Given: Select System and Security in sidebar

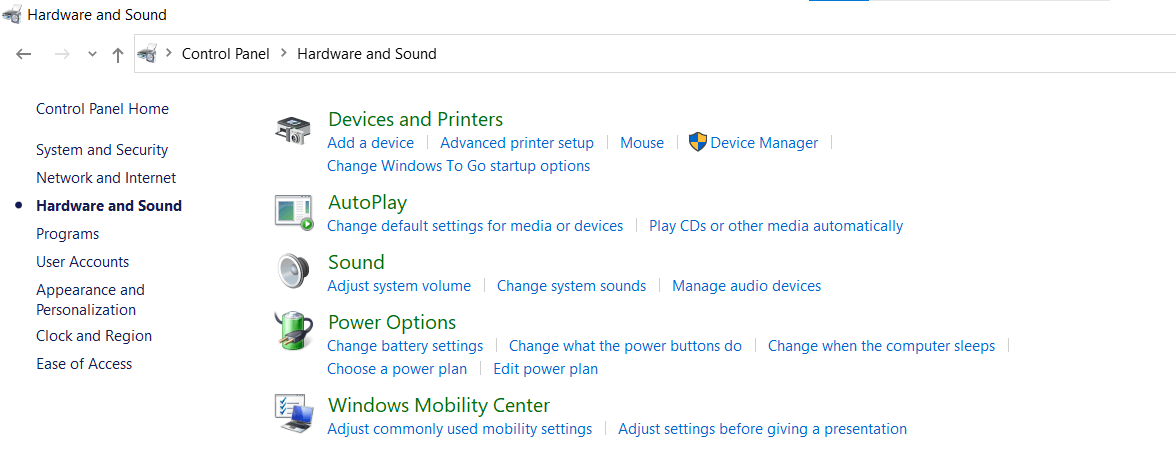Looking at the screenshot, I should pos(102,150).
